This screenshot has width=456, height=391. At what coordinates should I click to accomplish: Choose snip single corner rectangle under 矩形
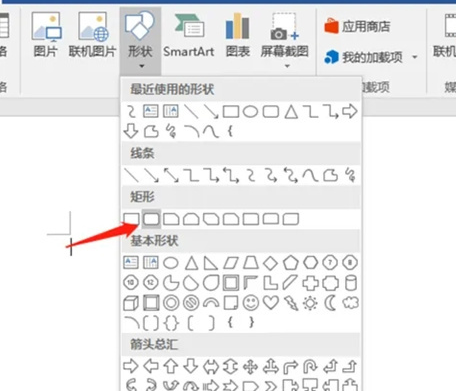click(x=171, y=219)
